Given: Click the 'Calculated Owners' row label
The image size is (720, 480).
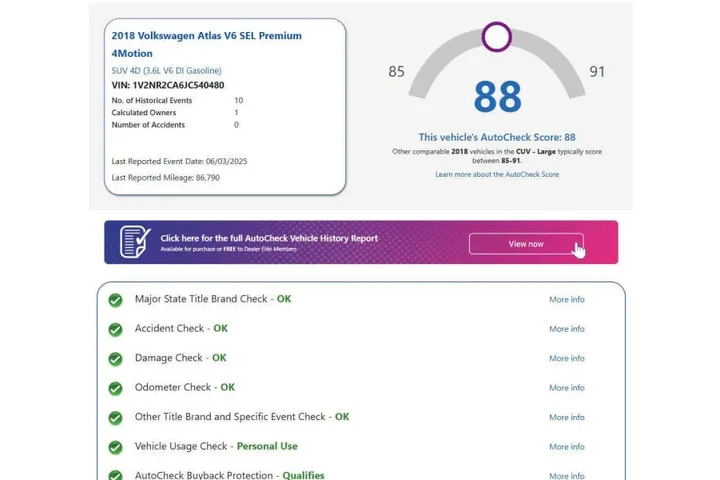Looking at the screenshot, I should 144,113.
